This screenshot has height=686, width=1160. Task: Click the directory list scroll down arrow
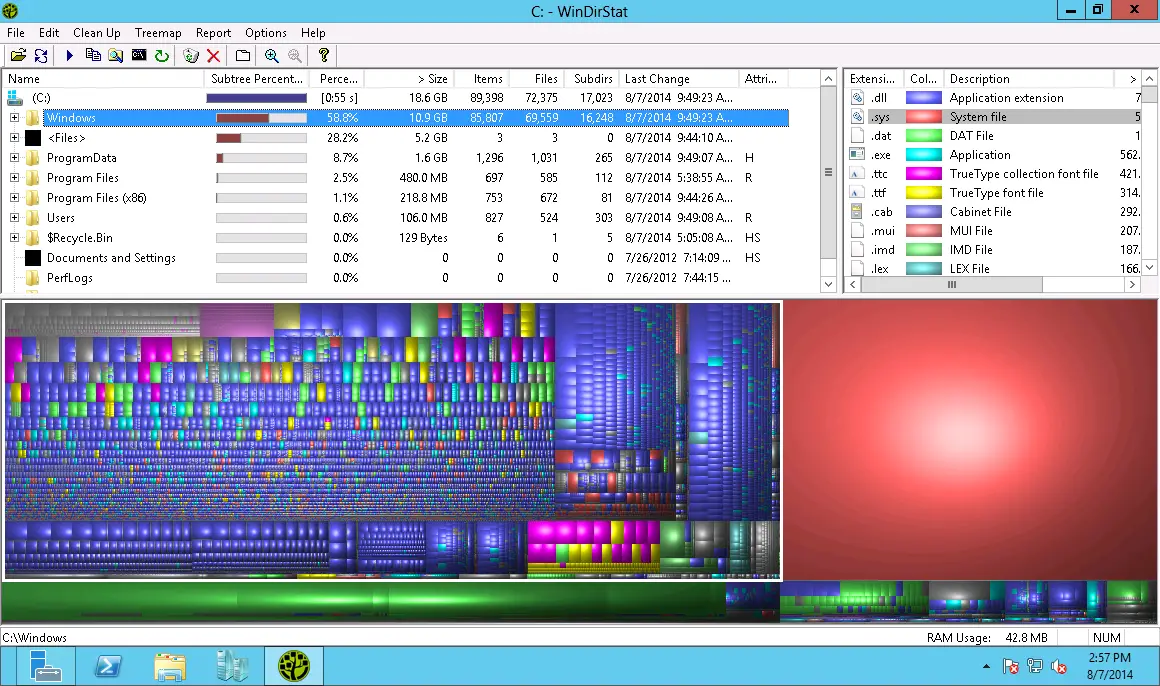pos(828,284)
